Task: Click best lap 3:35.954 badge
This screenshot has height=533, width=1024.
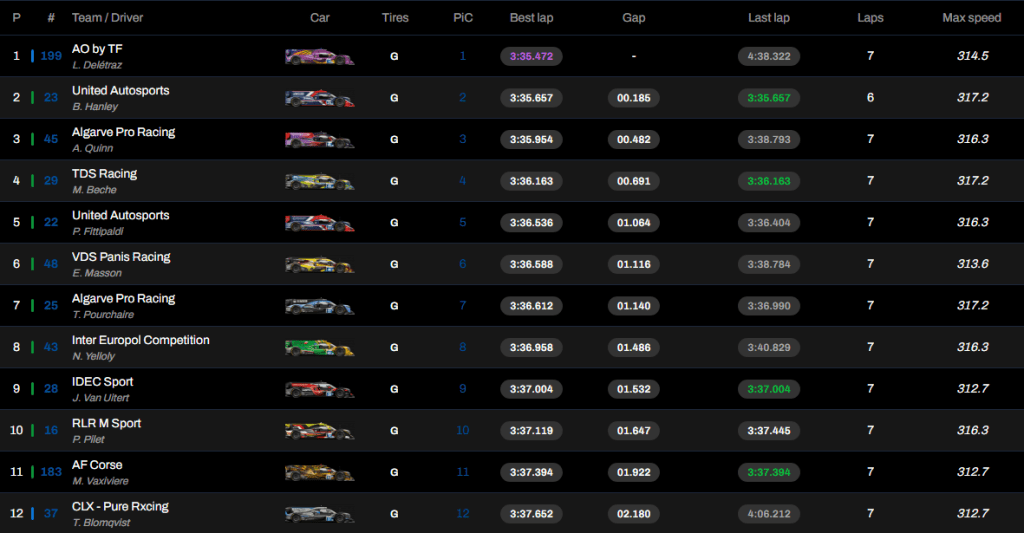Action: [x=531, y=139]
